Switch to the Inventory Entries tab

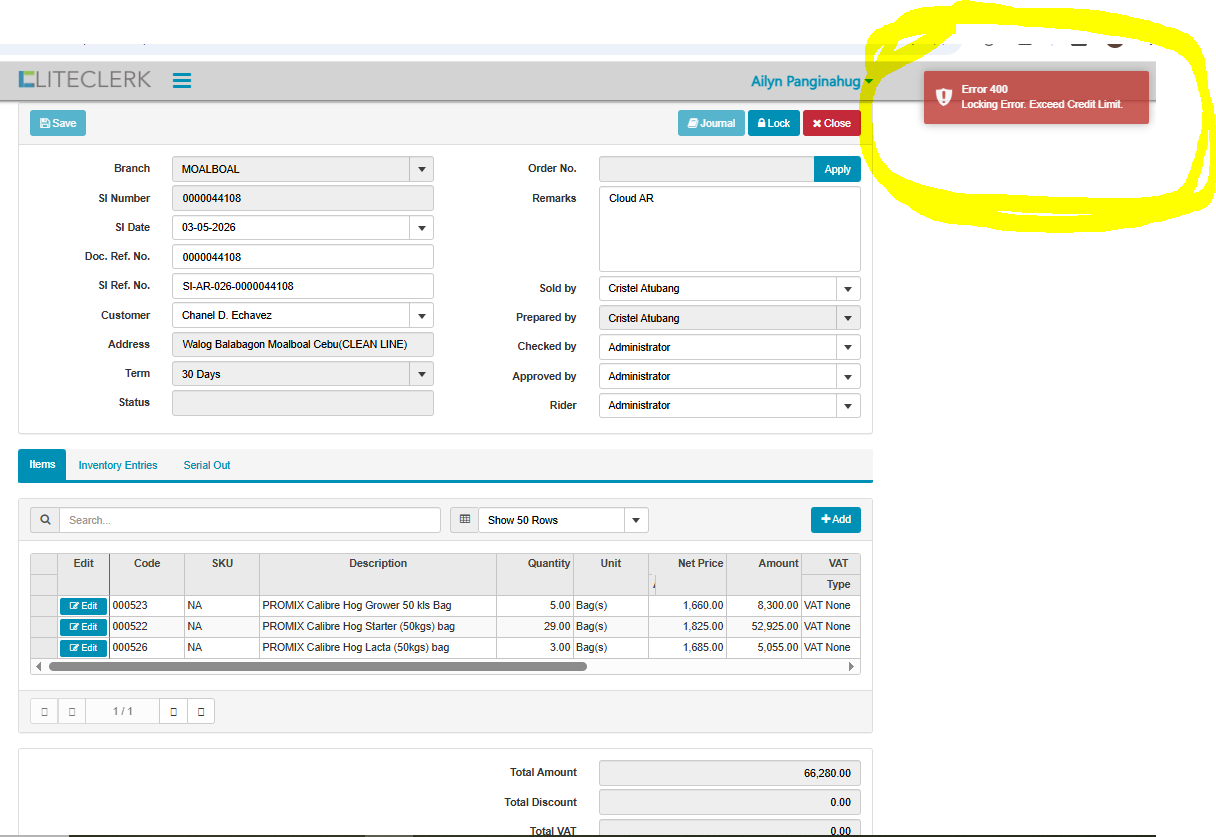pyautogui.click(x=118, y=466)
